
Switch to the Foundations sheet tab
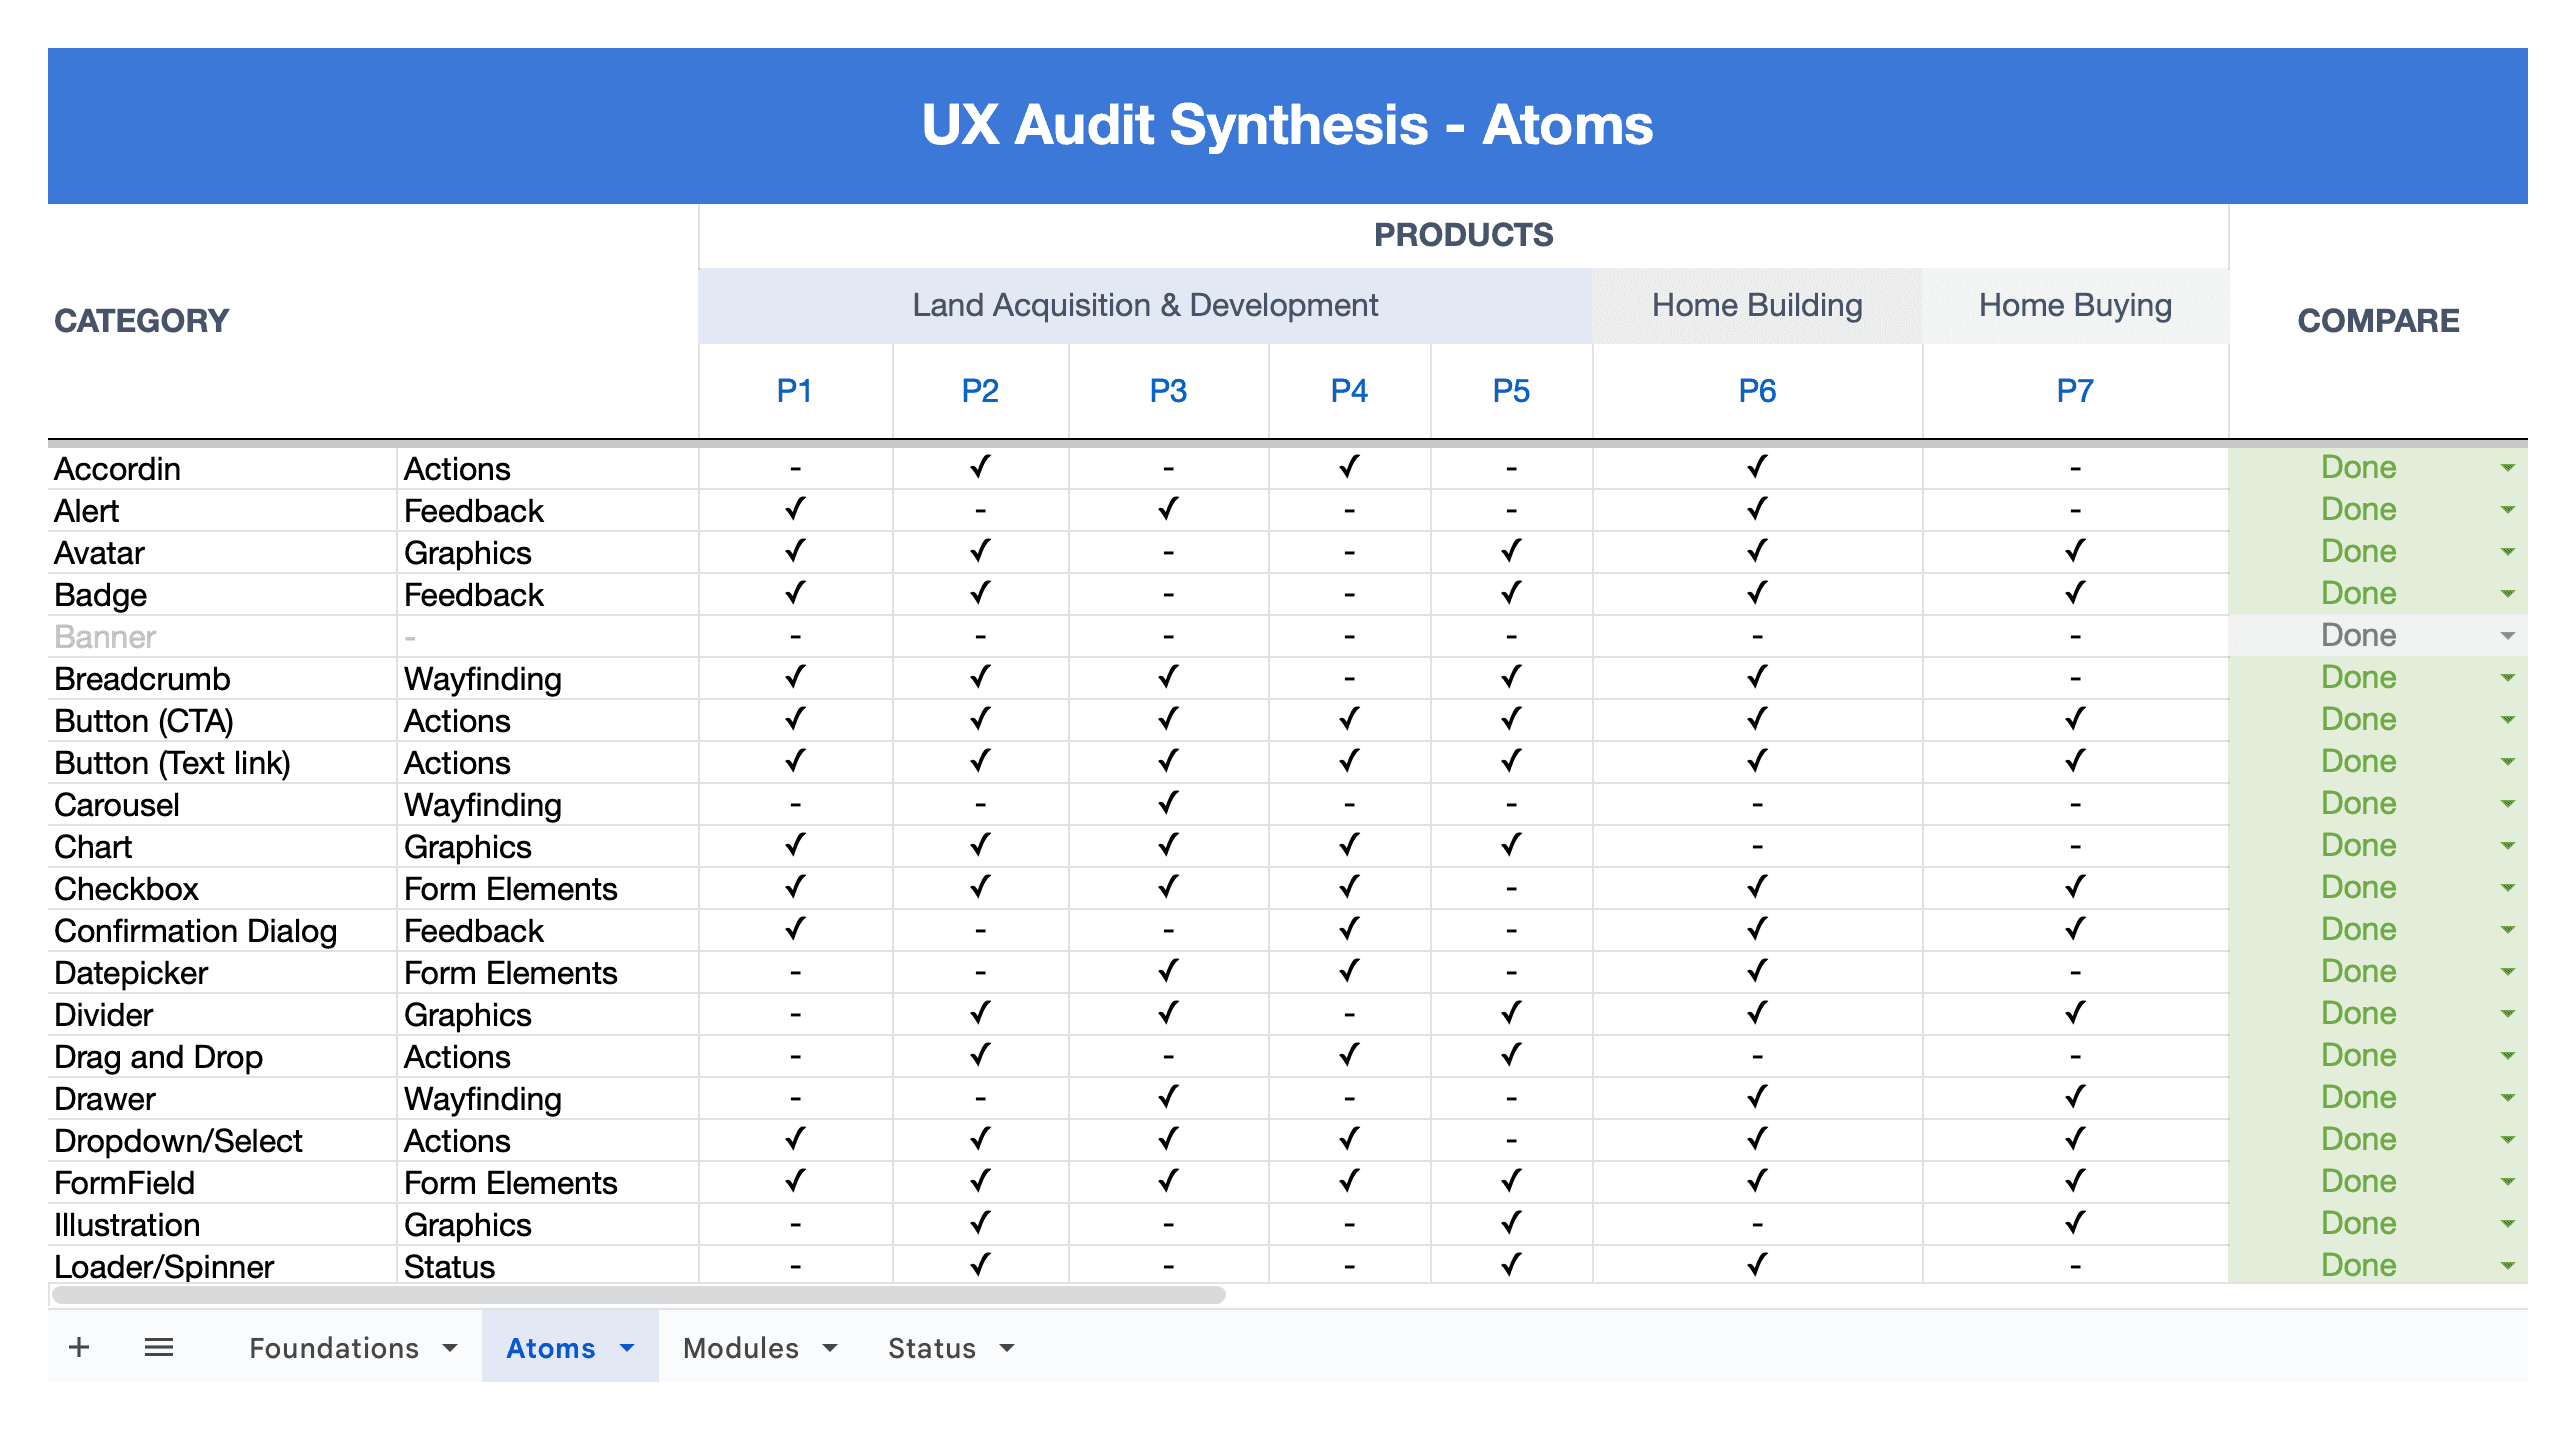[x=333, y=1348]
